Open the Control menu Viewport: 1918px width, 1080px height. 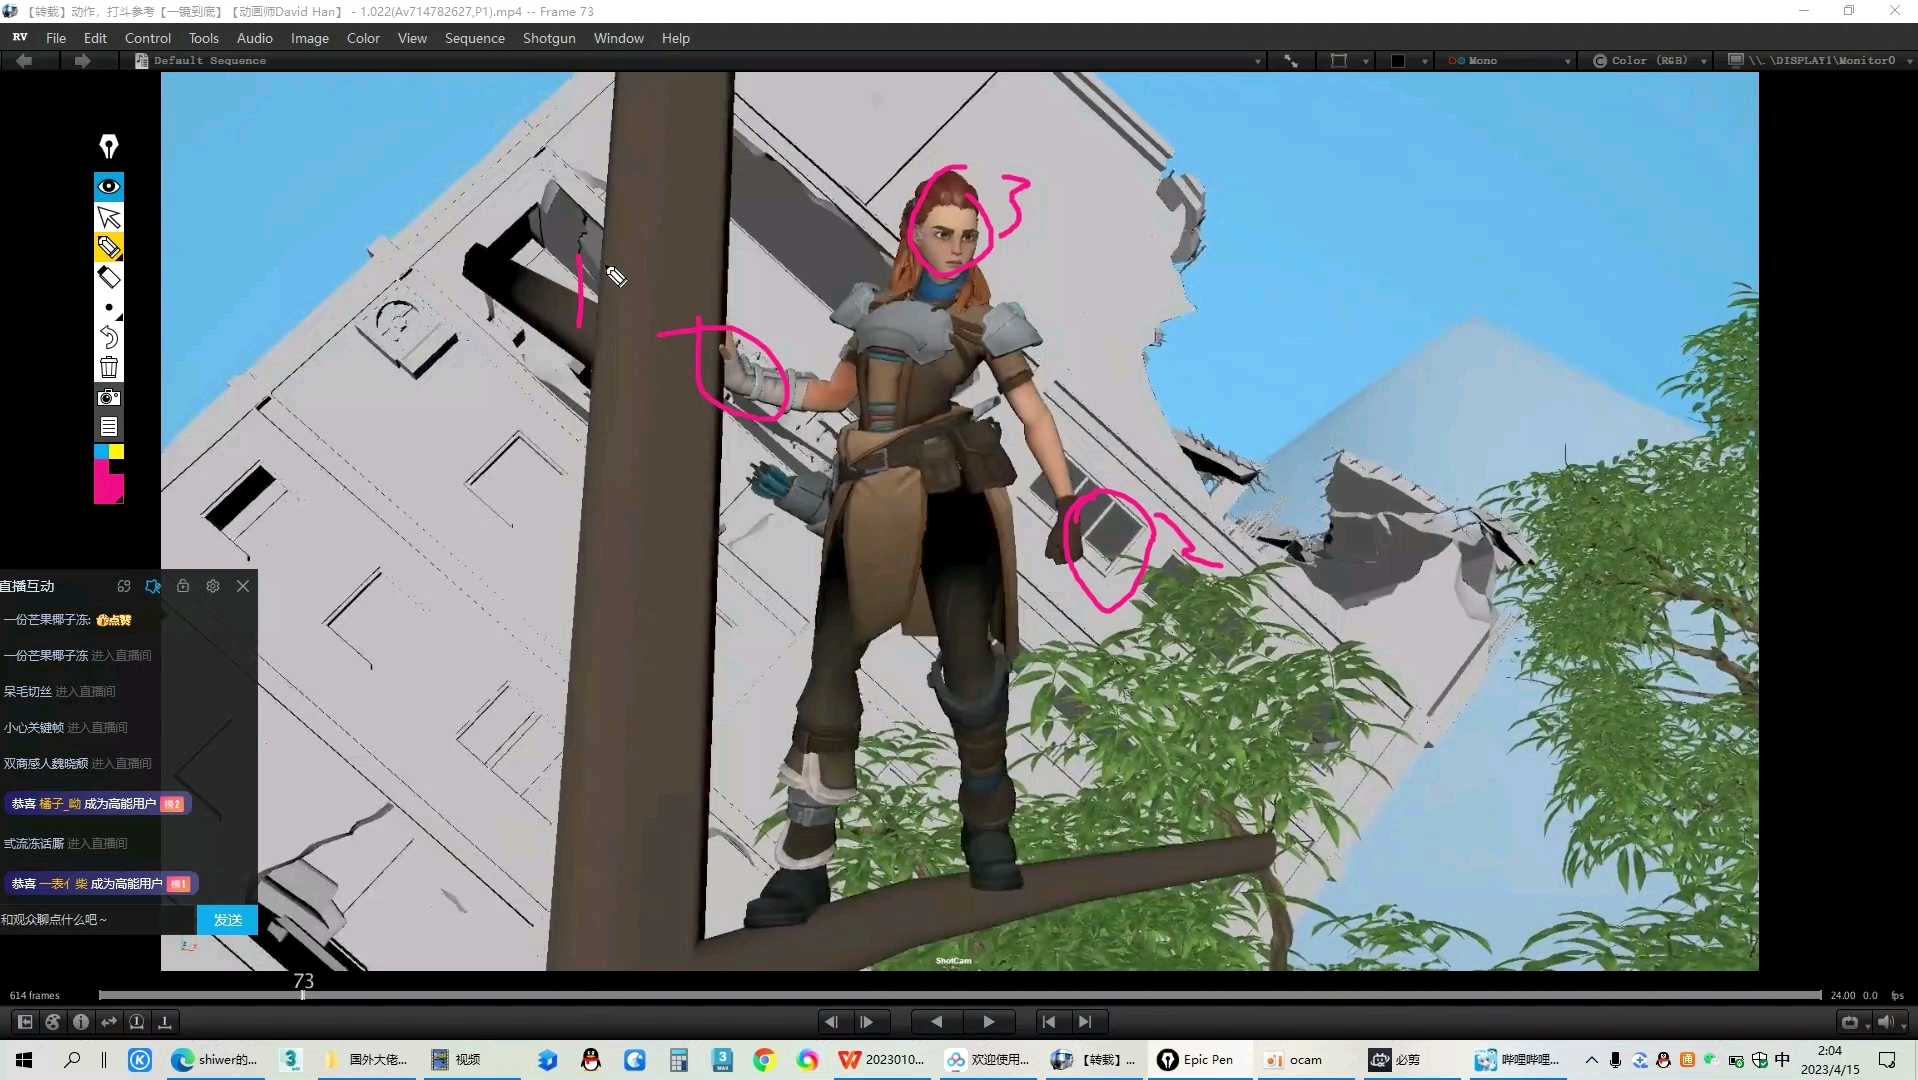click(148, 38)
